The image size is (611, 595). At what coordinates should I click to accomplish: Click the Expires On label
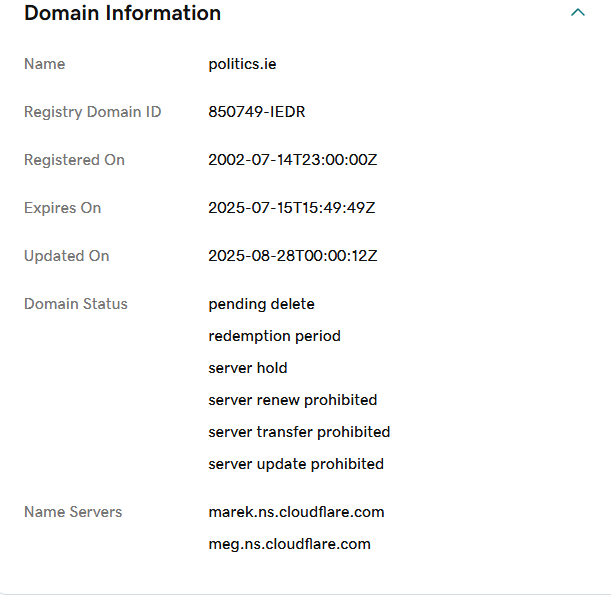tap(62, 208)
